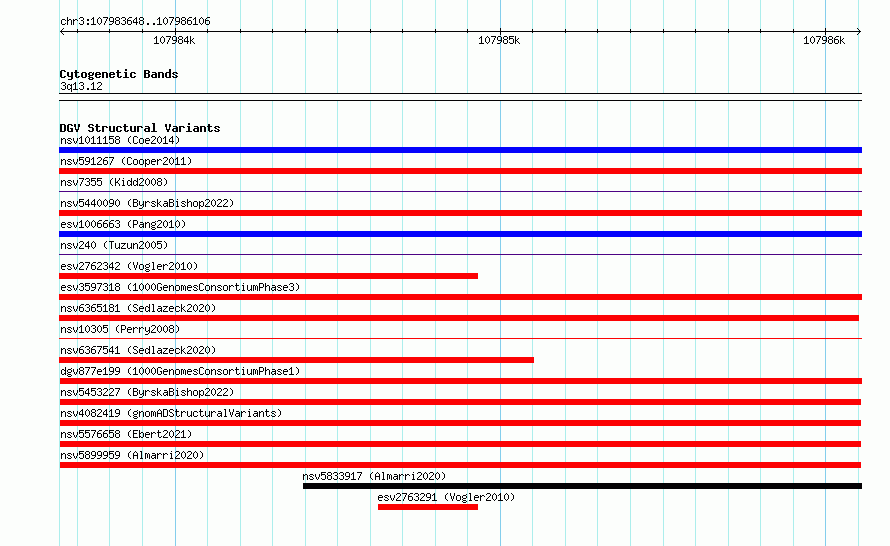Click the 107985k ruler tick label
890x546 pixels.
499,40
